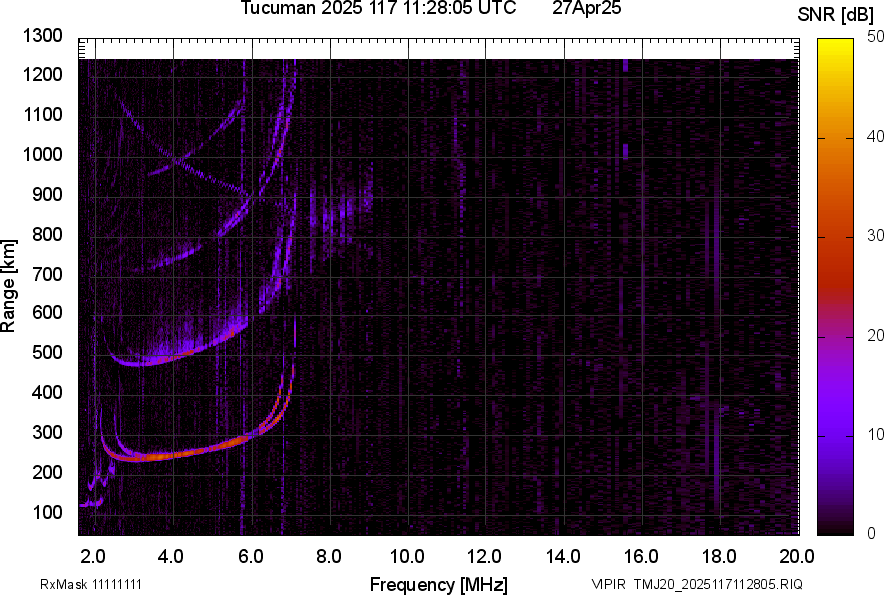884x595 pixels.
Task: Click the 'TMJ20_2025117112805.RIQ' file name
Action: pos(718,584)
